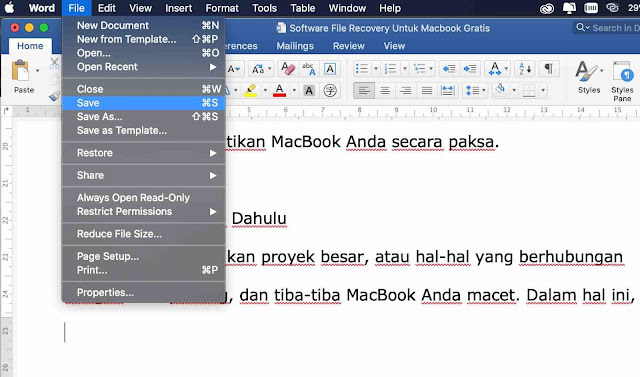Open the font color dropdown arrow
The image size is (640, 377).
[x=293, y=90]
